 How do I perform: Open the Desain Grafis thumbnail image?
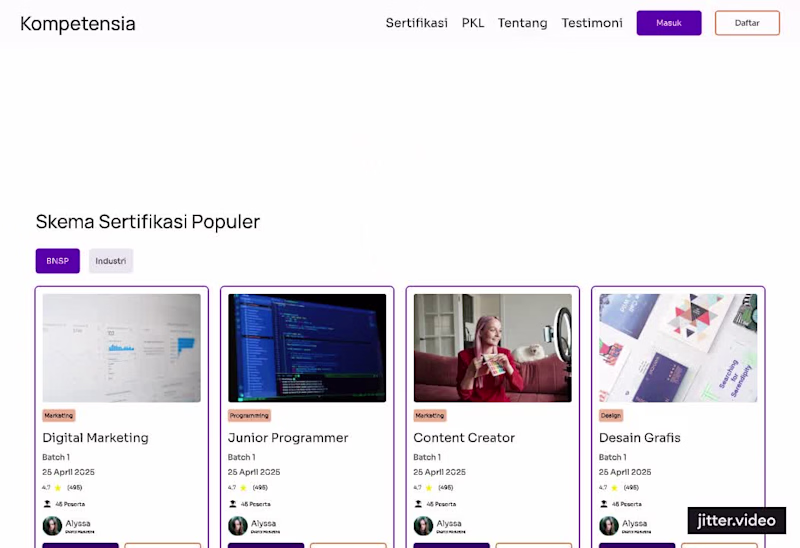point(678,348)
